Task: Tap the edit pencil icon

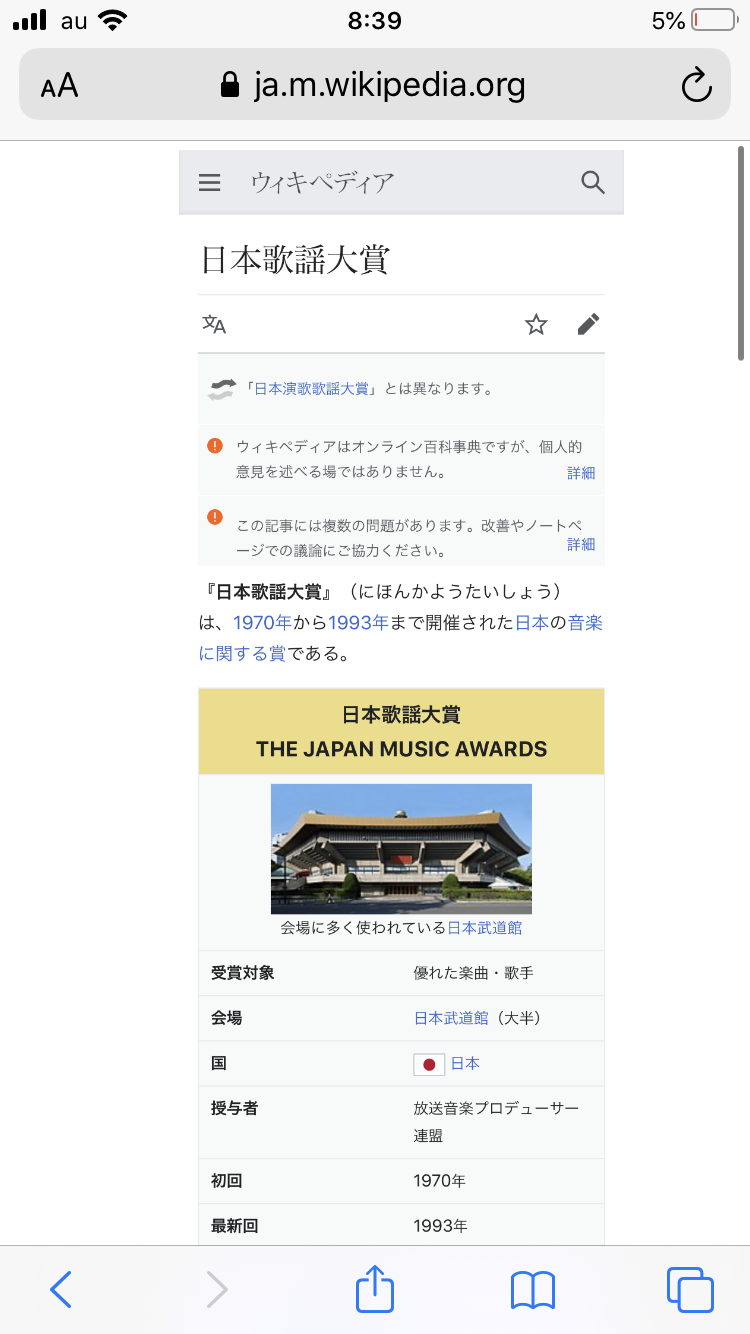Action: 589,324
